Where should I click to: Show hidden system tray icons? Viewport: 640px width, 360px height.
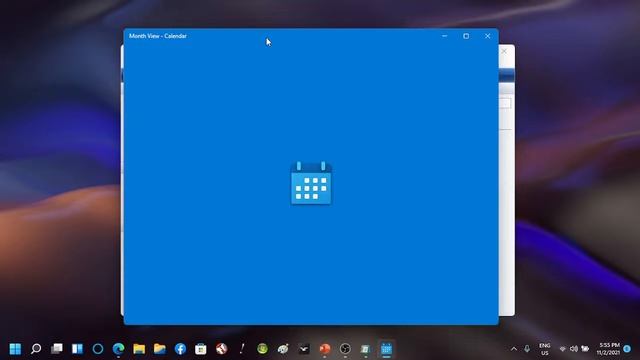(x=514, y=349)
